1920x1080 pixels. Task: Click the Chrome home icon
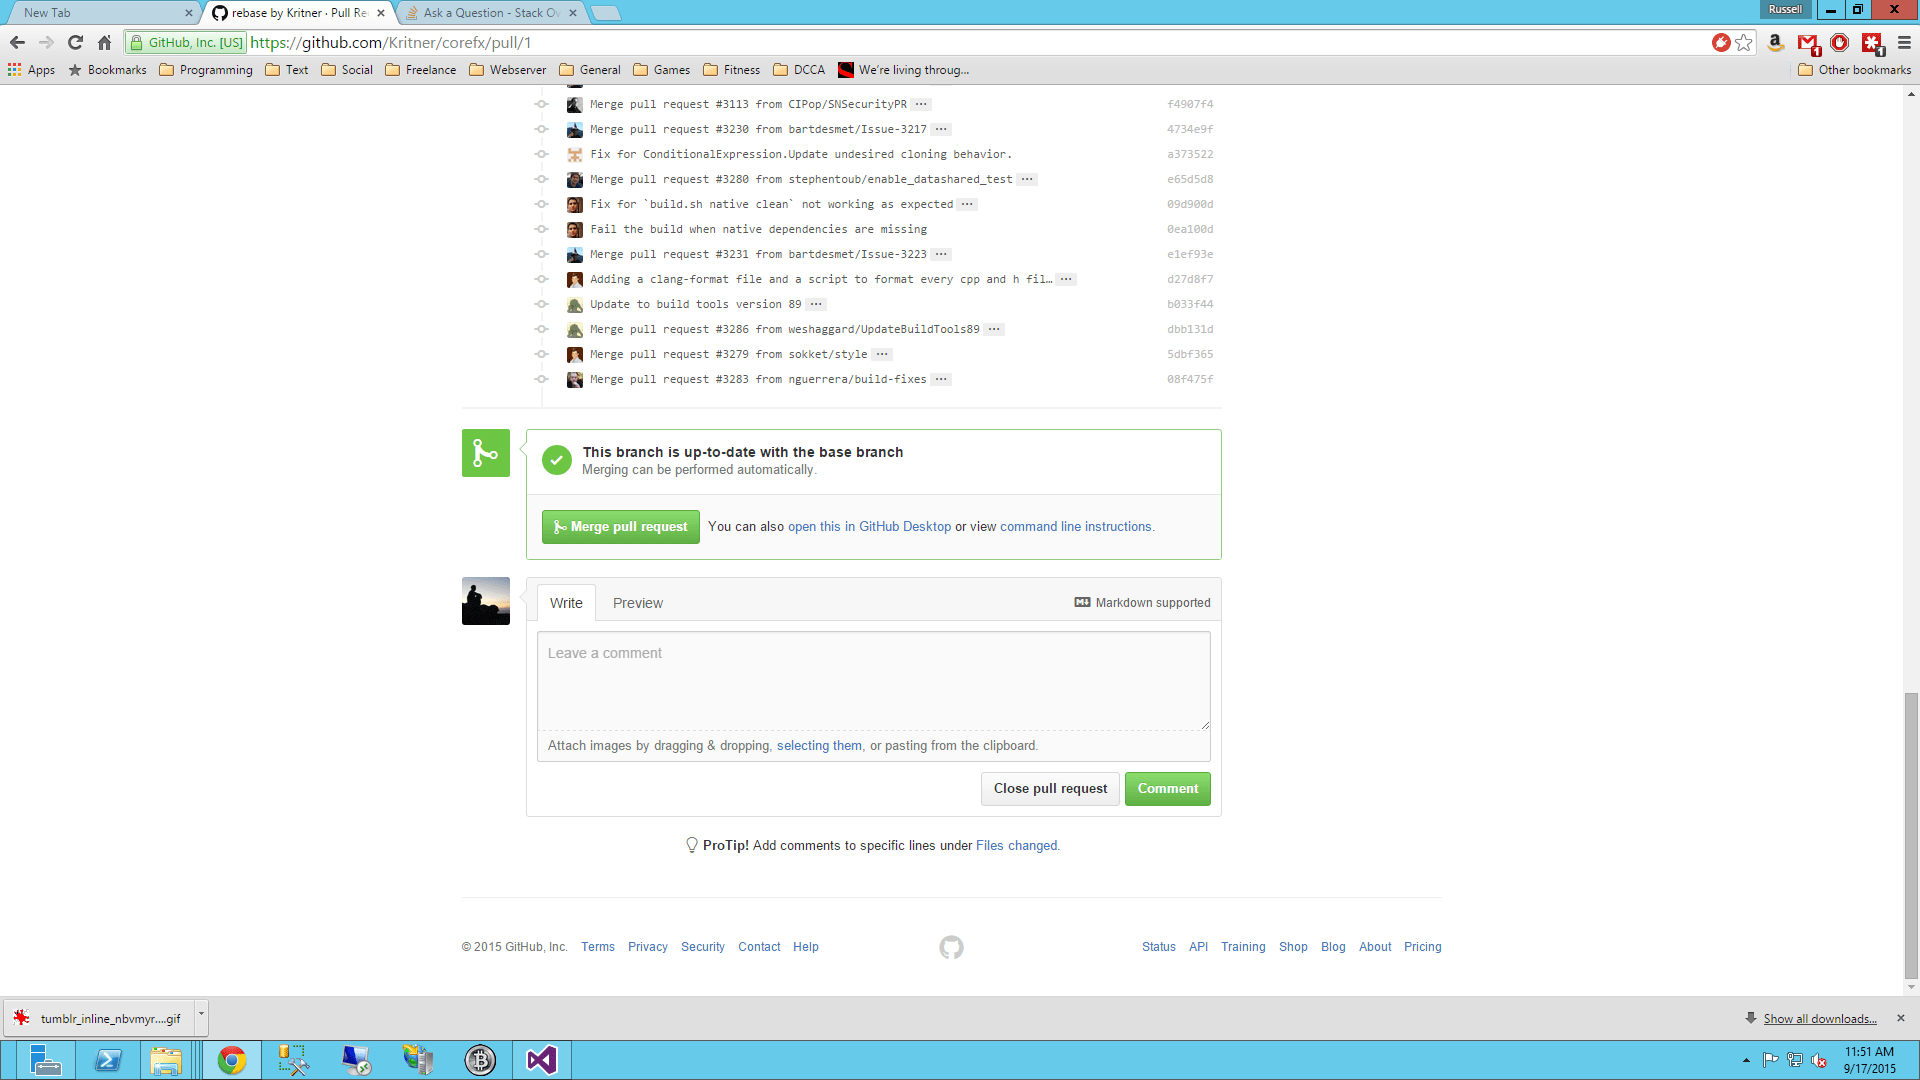point(104,42)
